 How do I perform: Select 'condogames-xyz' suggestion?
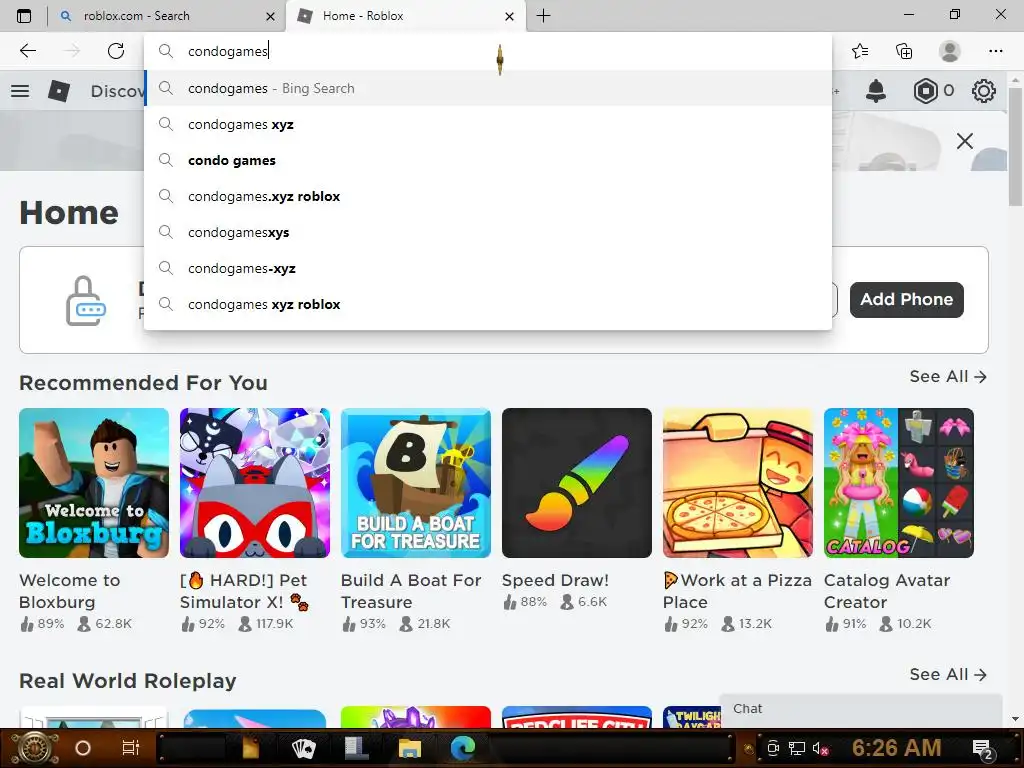pos(488,268)
